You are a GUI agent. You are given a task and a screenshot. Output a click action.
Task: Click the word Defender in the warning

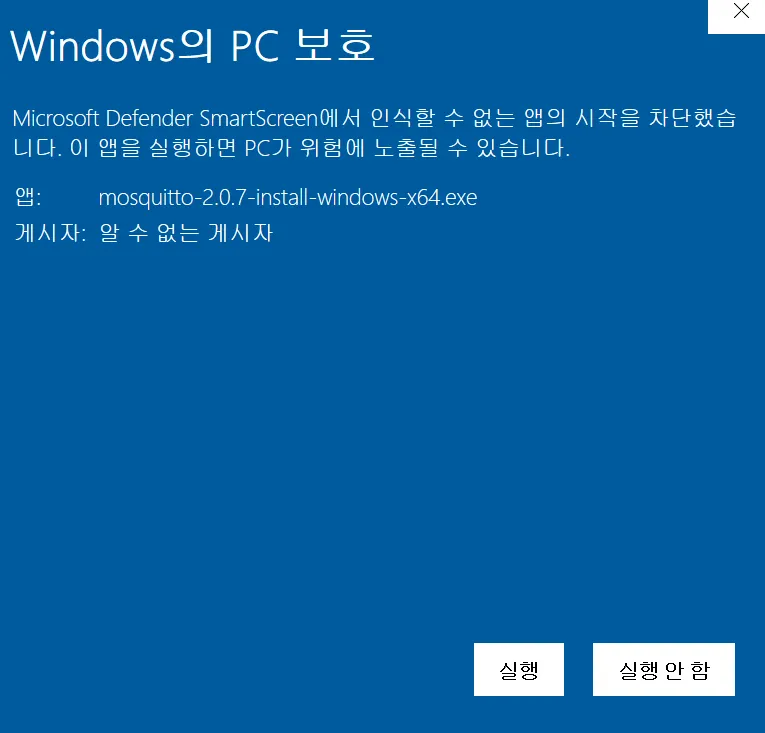coord(149,119)
